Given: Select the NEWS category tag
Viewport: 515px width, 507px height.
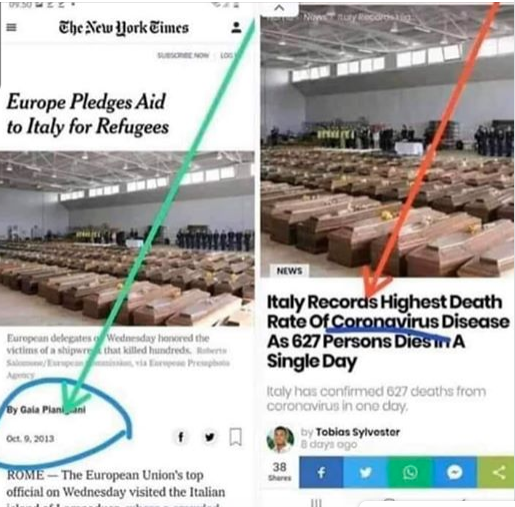Looking at the screenshot, I should pyautogui.click(x=289, y=271).
